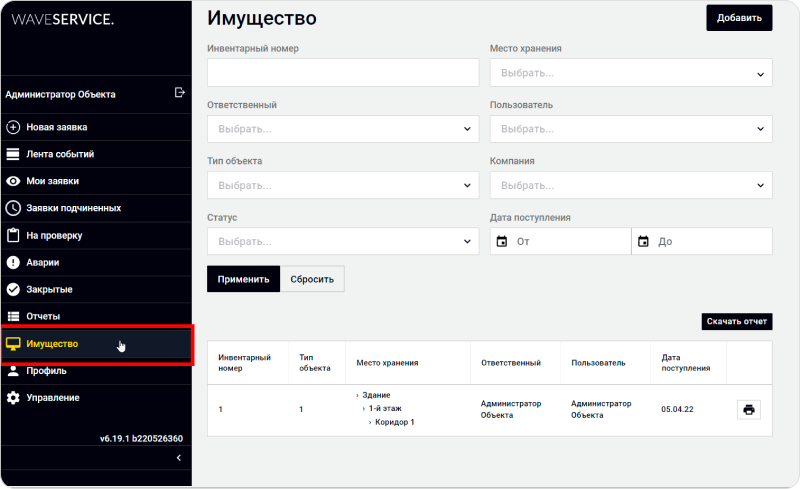Click the gear icon for Управление

(13, 397)
